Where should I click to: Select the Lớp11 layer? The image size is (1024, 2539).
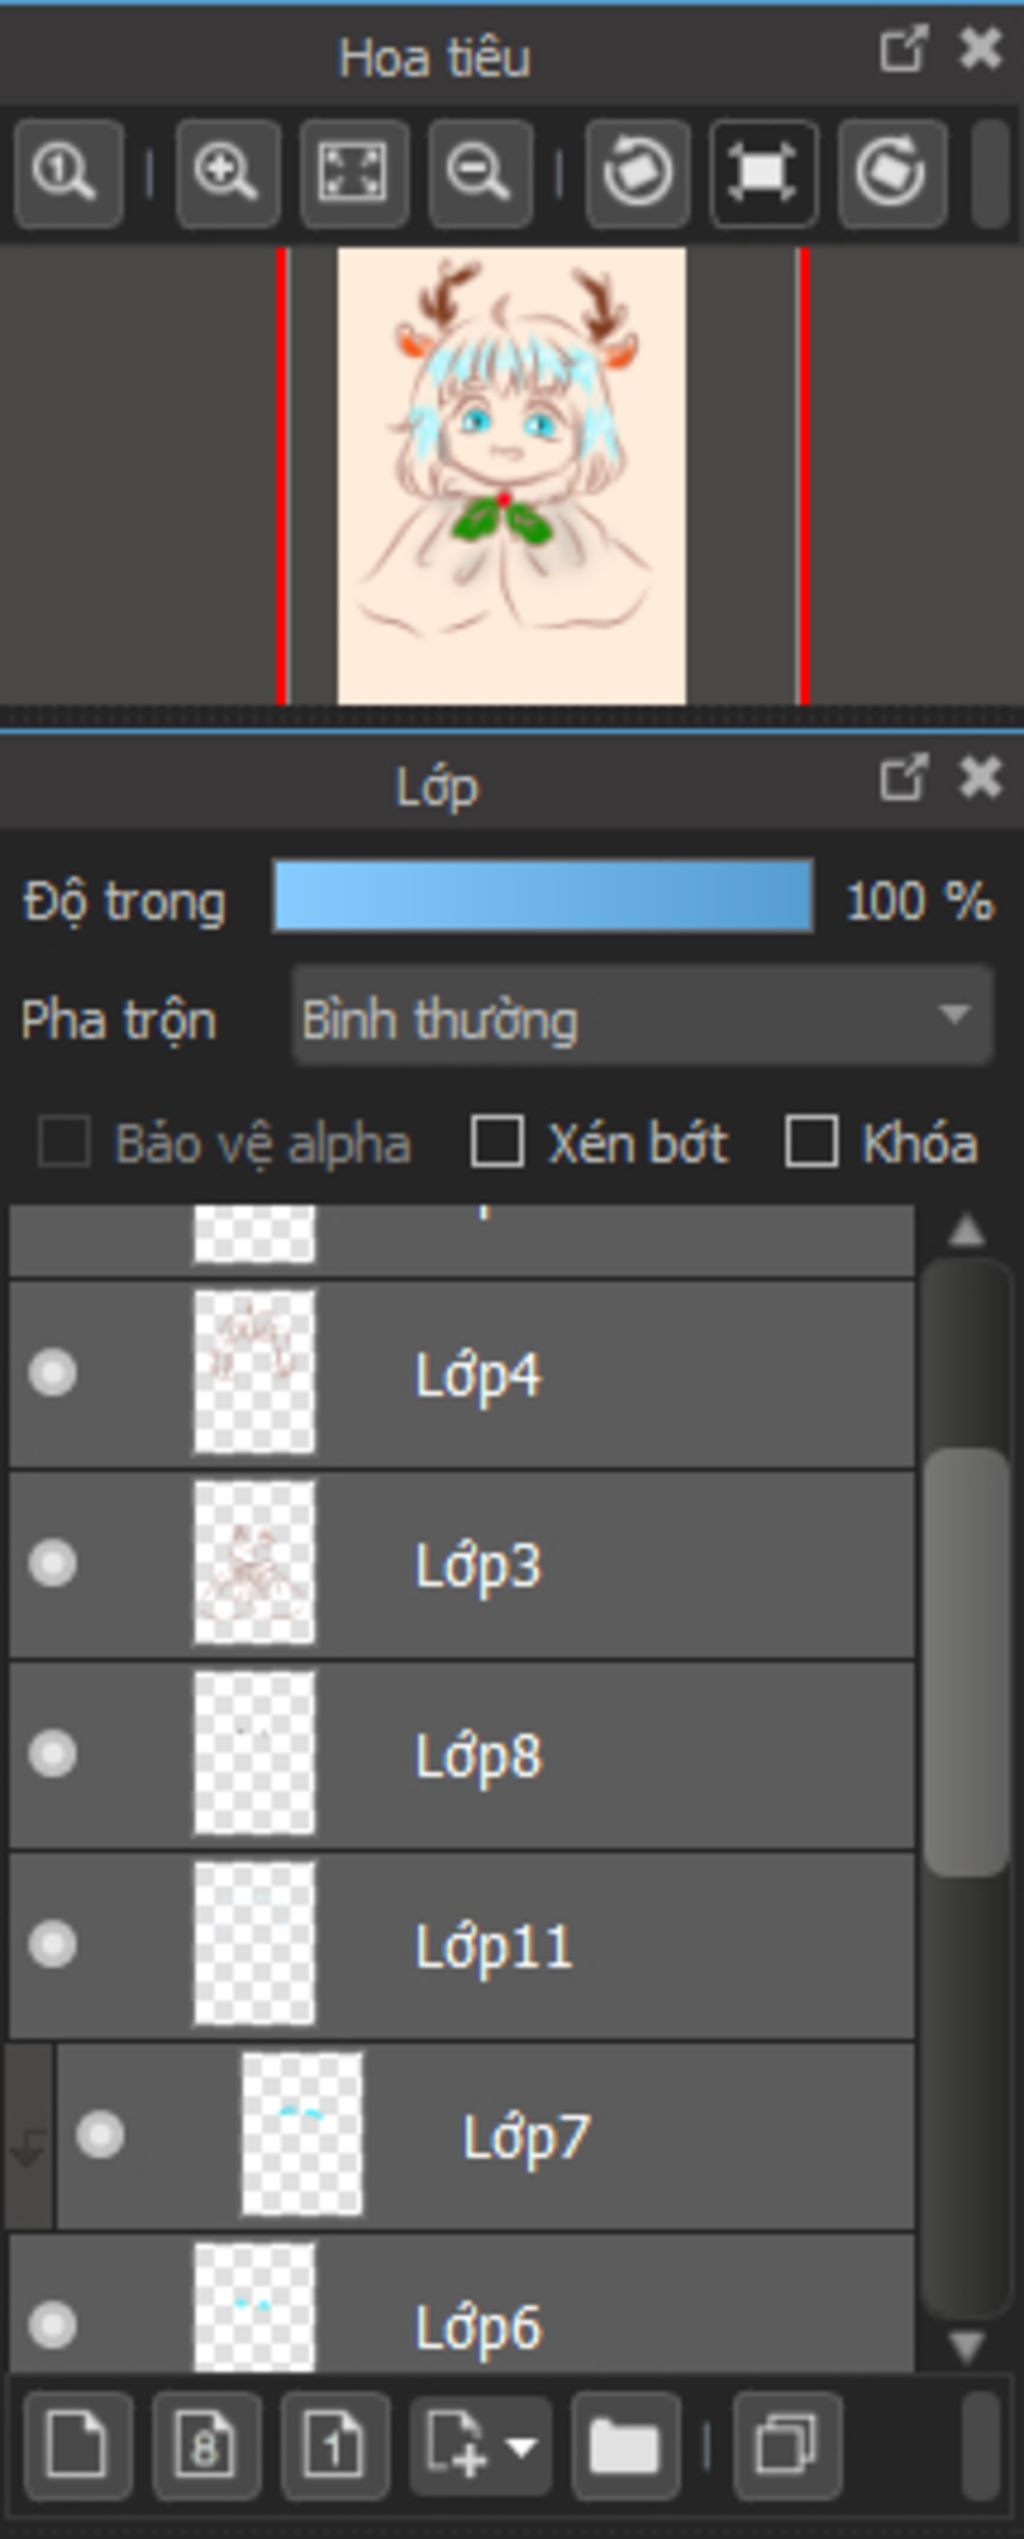(x=600, y=1945)
